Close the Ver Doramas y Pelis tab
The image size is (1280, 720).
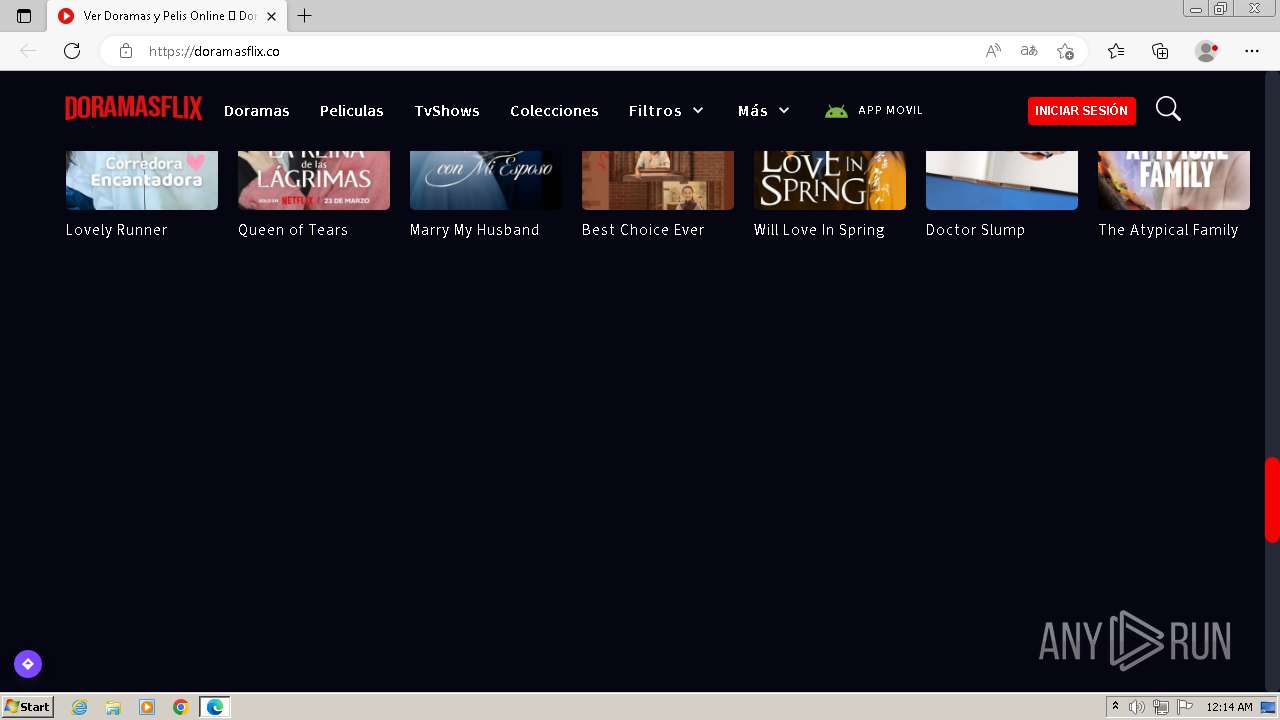[x=271, y=16]
